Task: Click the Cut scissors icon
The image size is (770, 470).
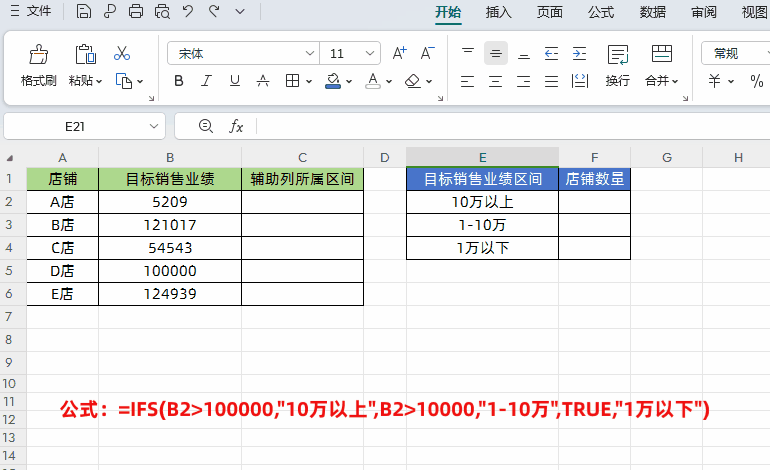Action: [x=122, y=53]
